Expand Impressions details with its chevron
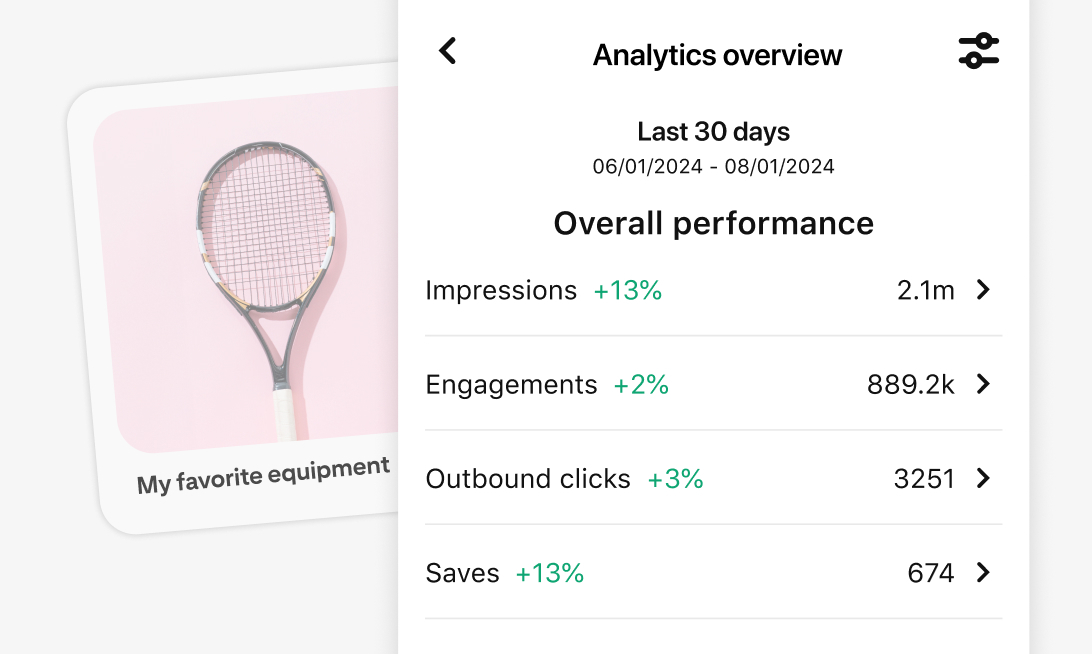 [983, 290]
